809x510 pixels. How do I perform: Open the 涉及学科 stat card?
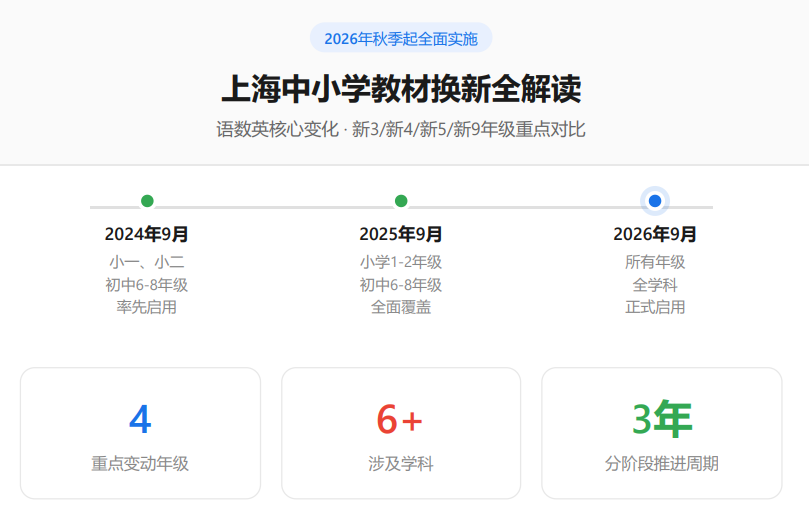click(x=401, y=433)
